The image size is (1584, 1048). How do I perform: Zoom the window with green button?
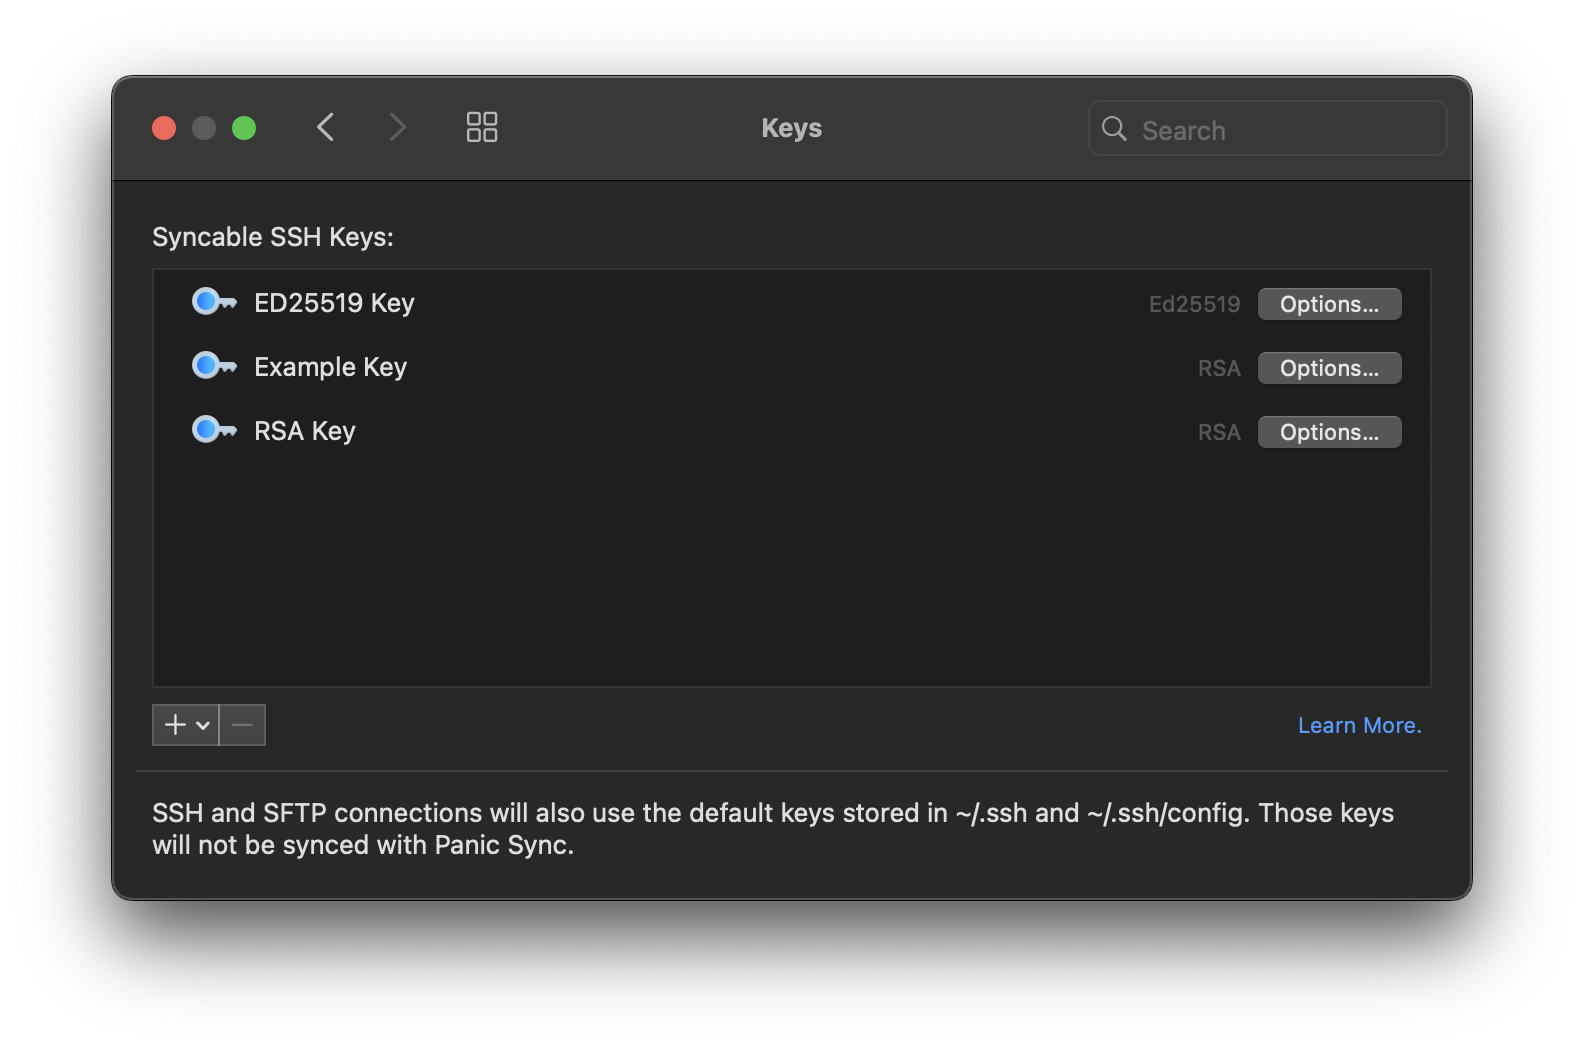[244, 128]
